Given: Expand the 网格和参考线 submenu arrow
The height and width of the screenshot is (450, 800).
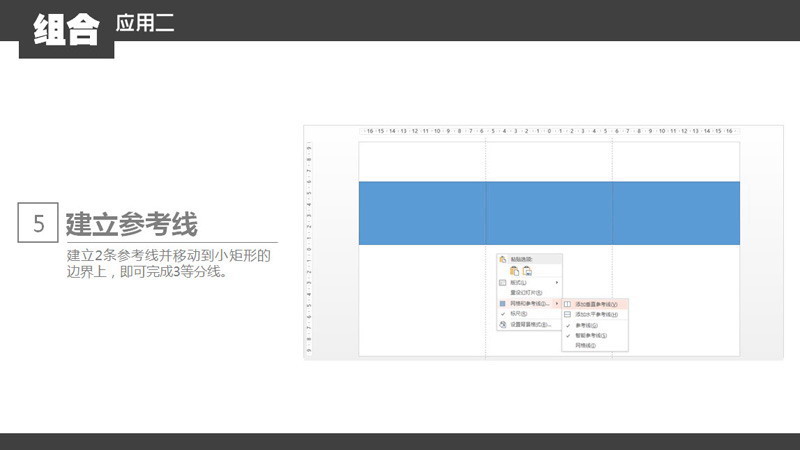Looking at the screenshot, I should (557, 303).
